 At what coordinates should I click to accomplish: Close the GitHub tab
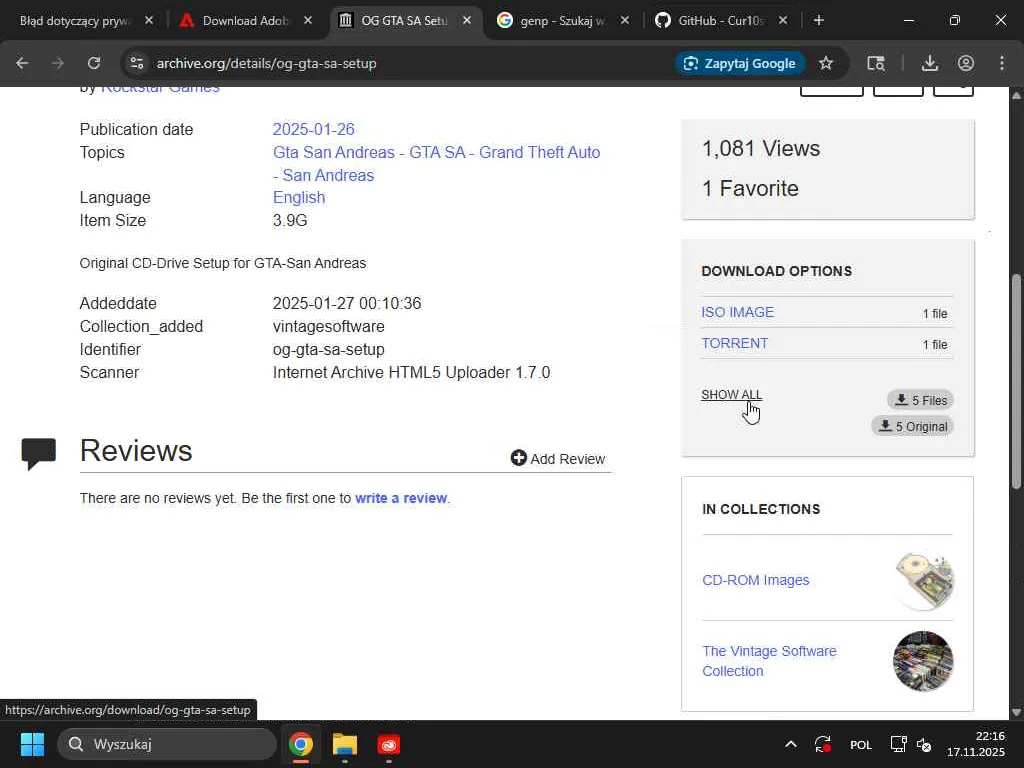coord(783,20)
